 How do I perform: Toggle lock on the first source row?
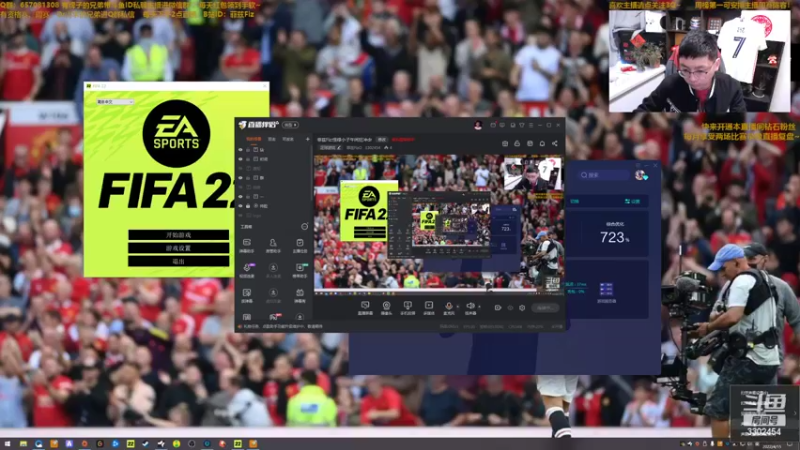[248, 150]
